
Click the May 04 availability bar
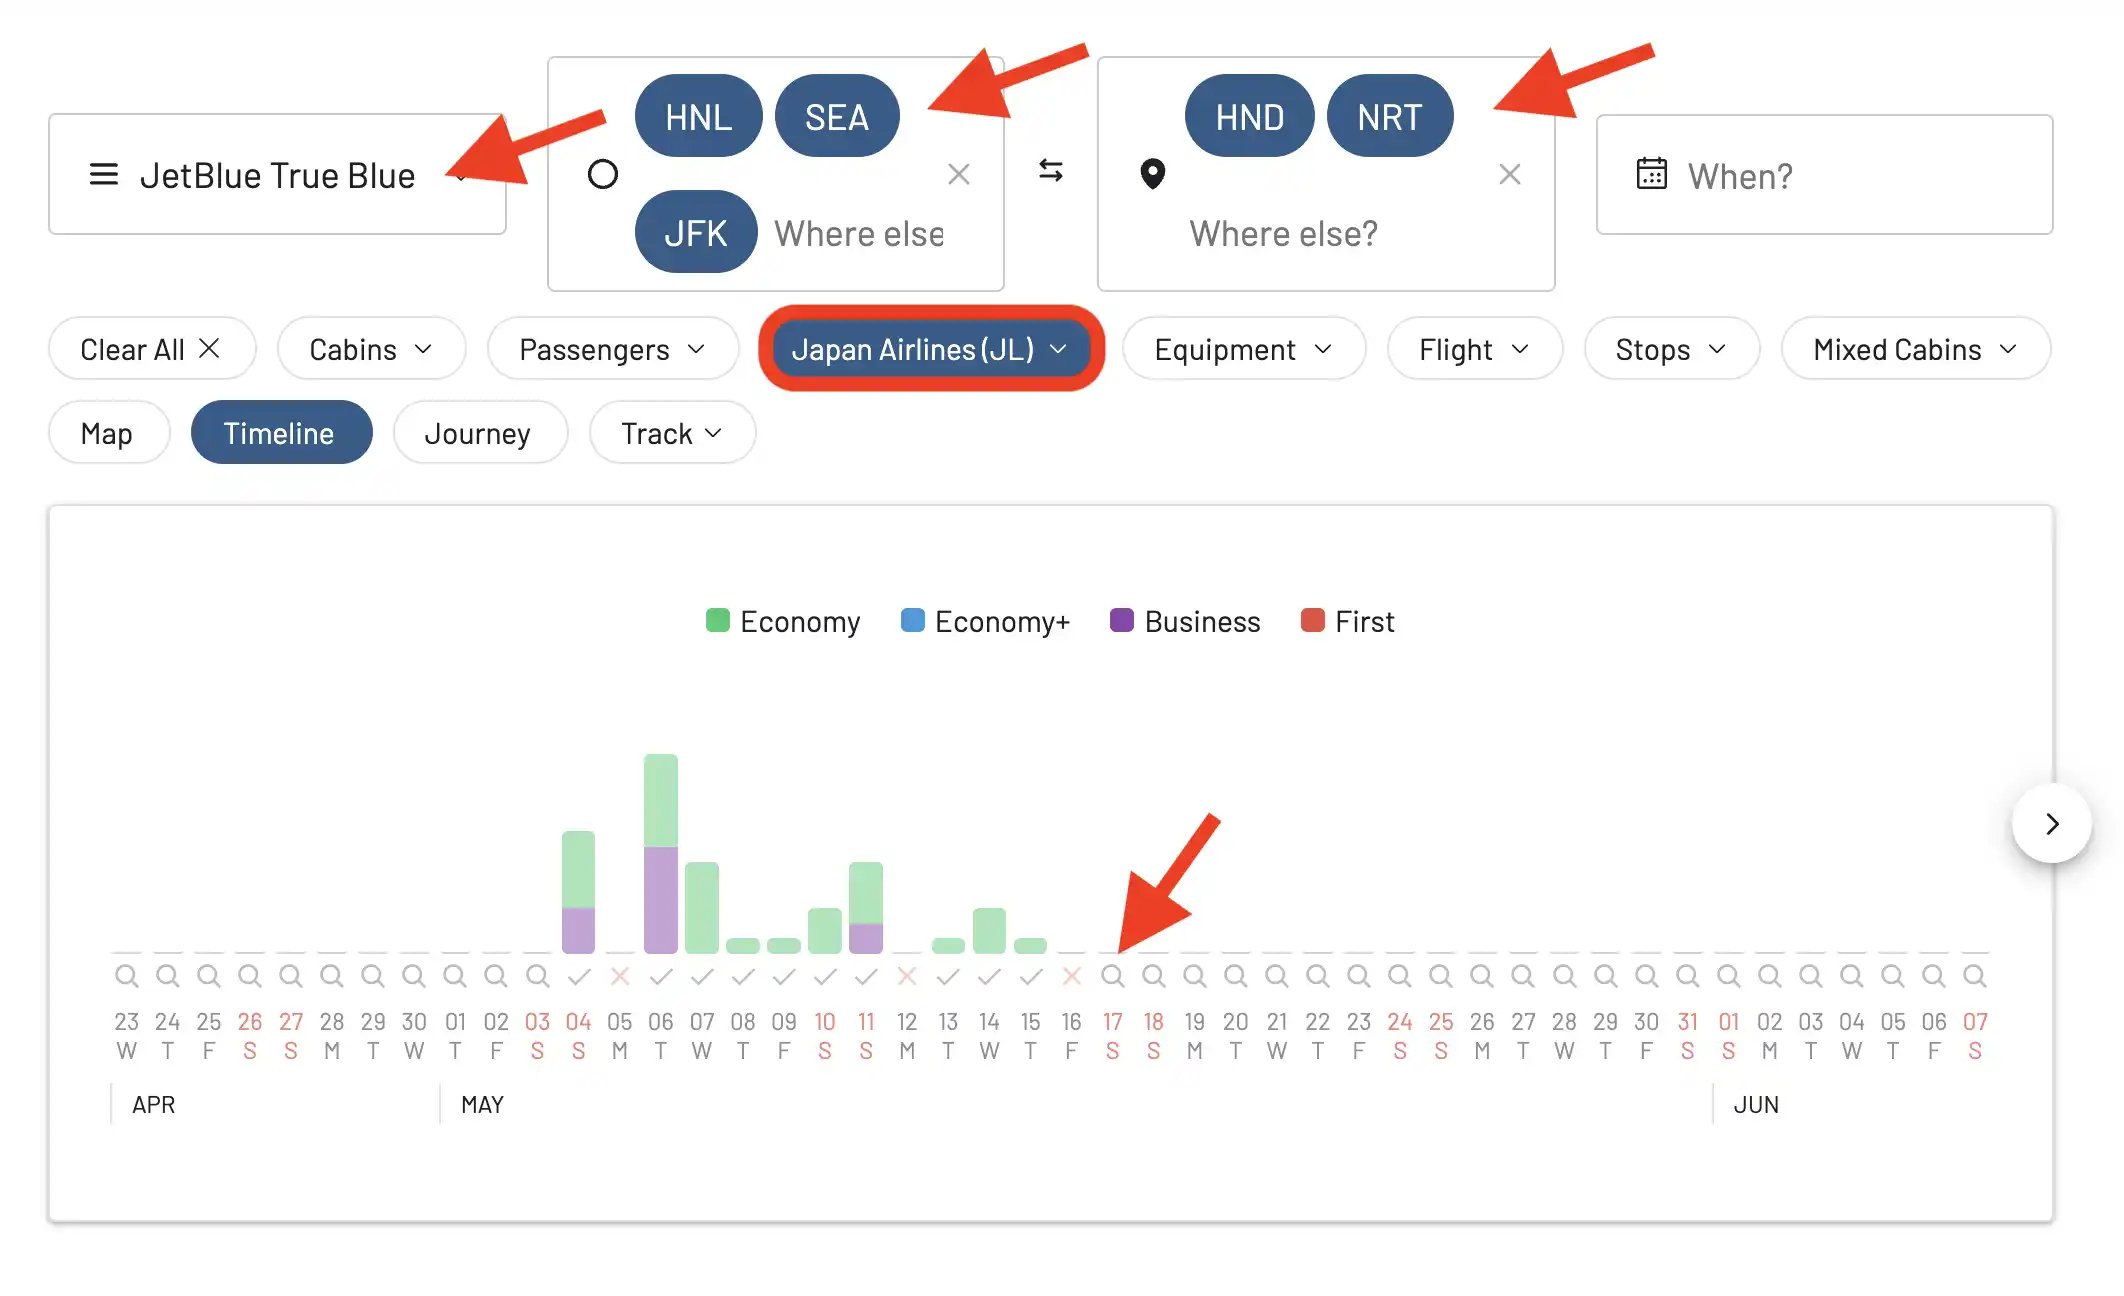click(578, 892)
